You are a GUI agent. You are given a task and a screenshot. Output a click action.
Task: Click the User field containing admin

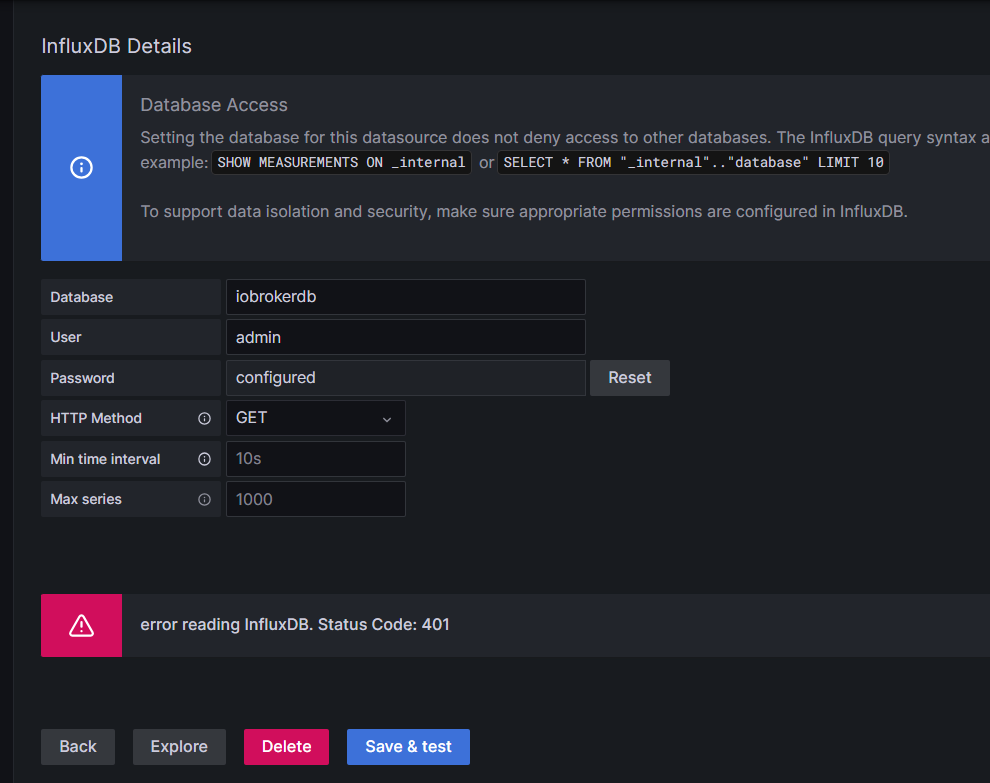pyautogui.click(x=406, y=337)
